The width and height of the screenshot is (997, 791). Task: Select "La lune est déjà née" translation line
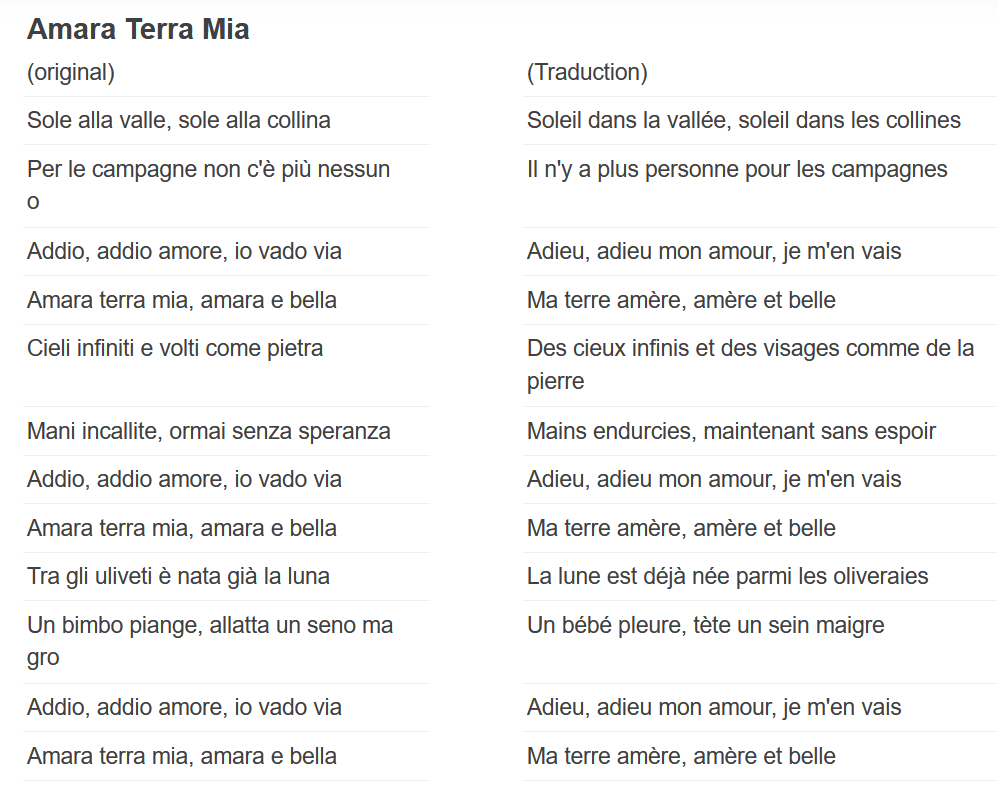point(727,577)
